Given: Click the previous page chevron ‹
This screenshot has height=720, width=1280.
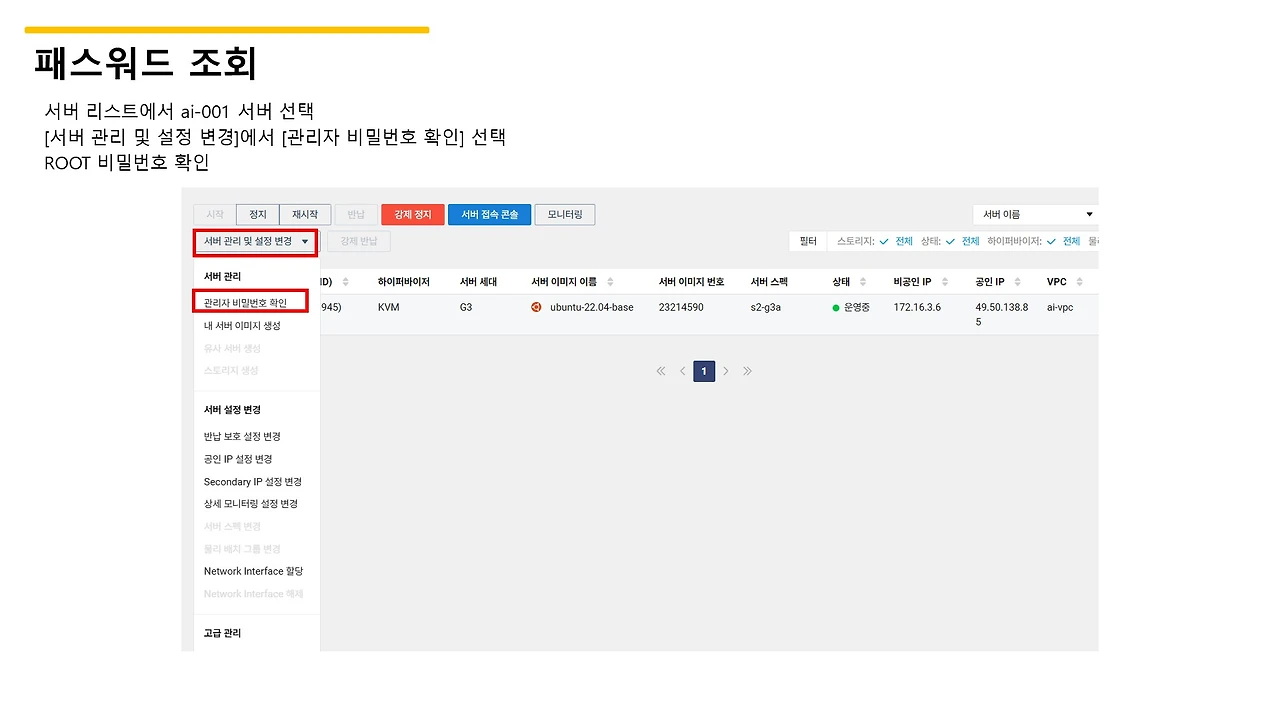Looking at the screenshot, I should pos(682,371).
